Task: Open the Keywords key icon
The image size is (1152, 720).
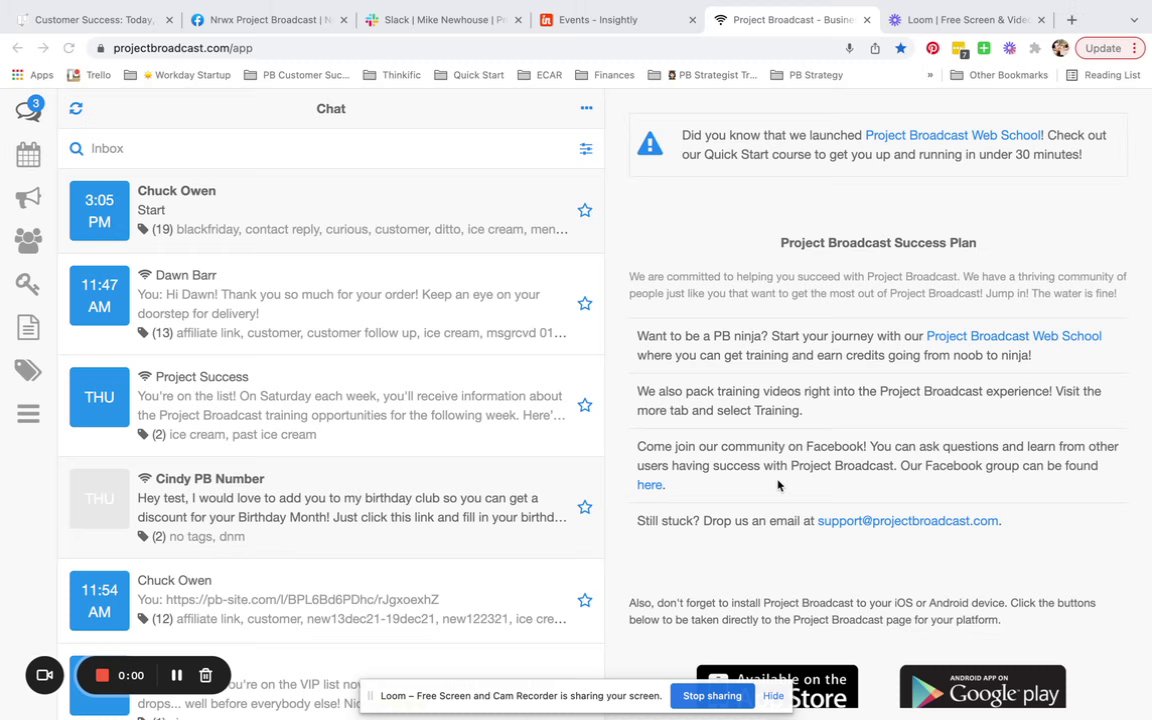Action: tap(28, 284)
